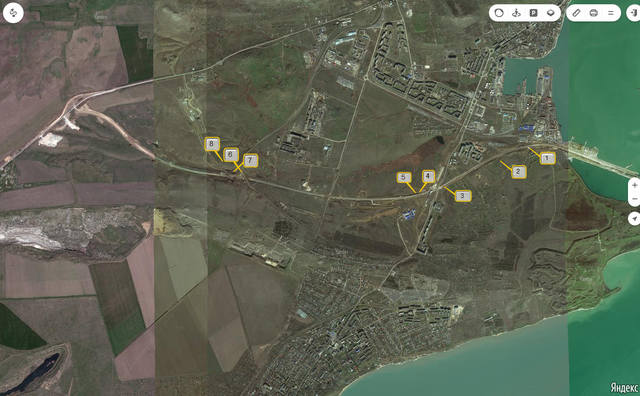Click map marker labeled 8

point(212,144)
